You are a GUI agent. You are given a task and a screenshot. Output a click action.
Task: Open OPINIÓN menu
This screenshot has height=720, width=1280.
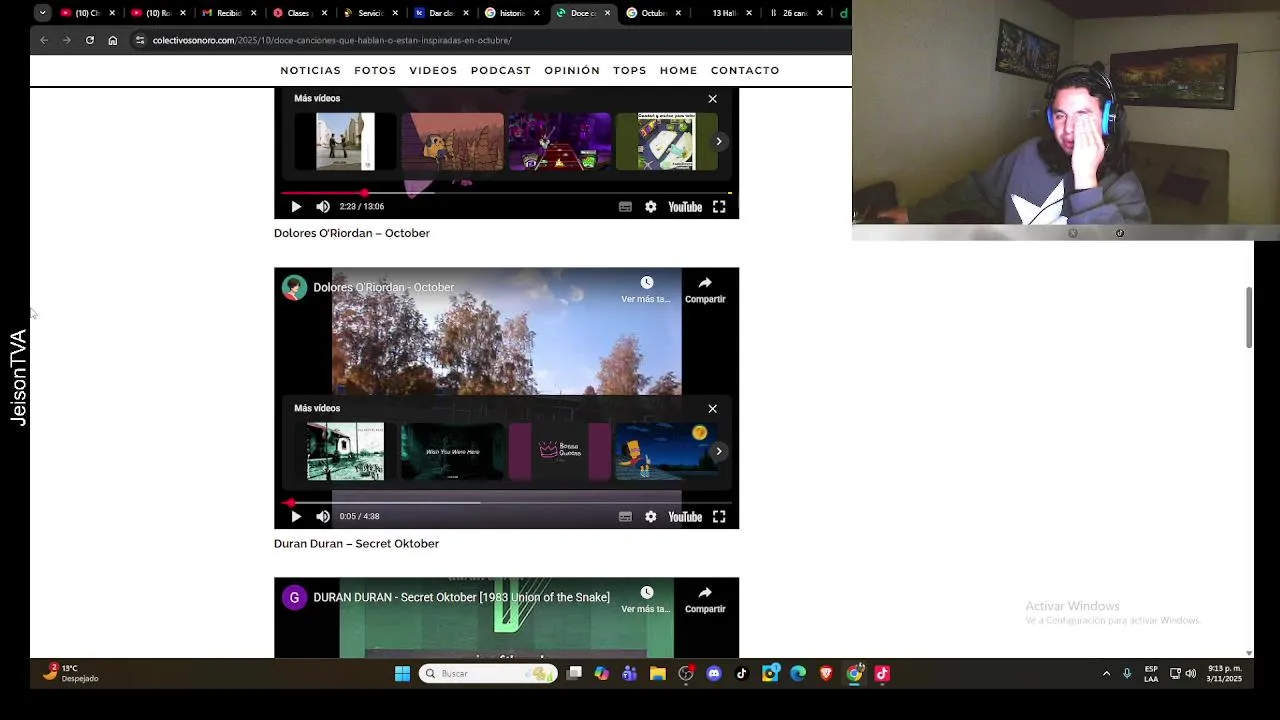[x=572, y=71]
